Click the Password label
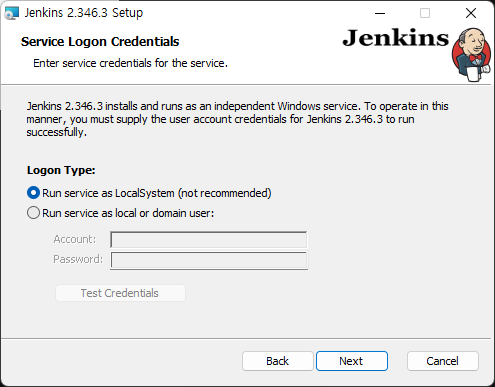This screenshot has width=495, height=387. point(78,259)
